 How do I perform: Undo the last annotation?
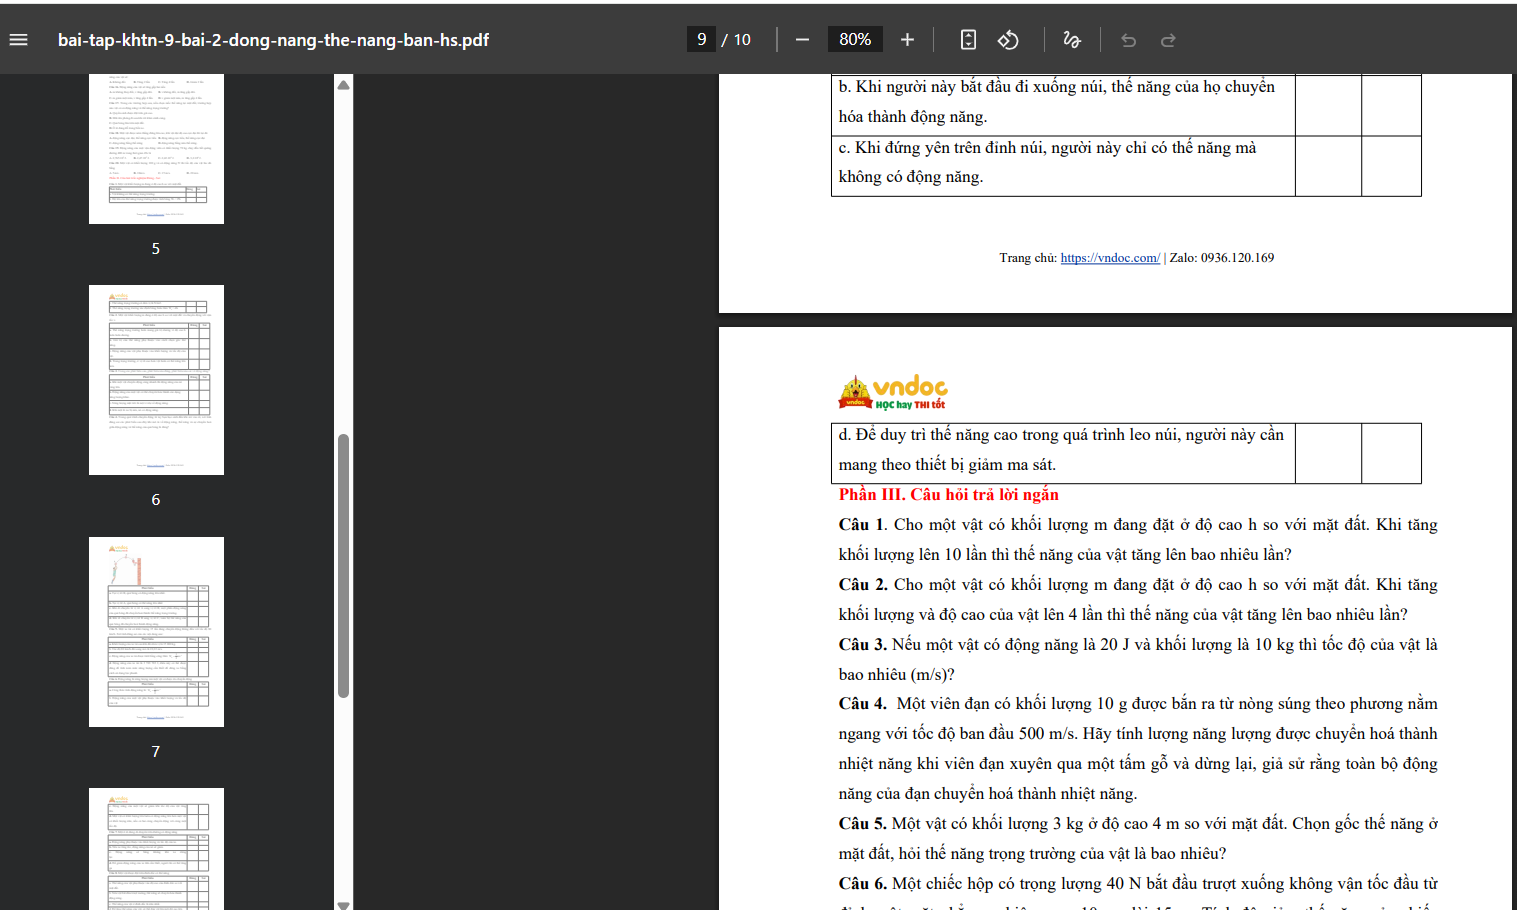[1129, 40]
